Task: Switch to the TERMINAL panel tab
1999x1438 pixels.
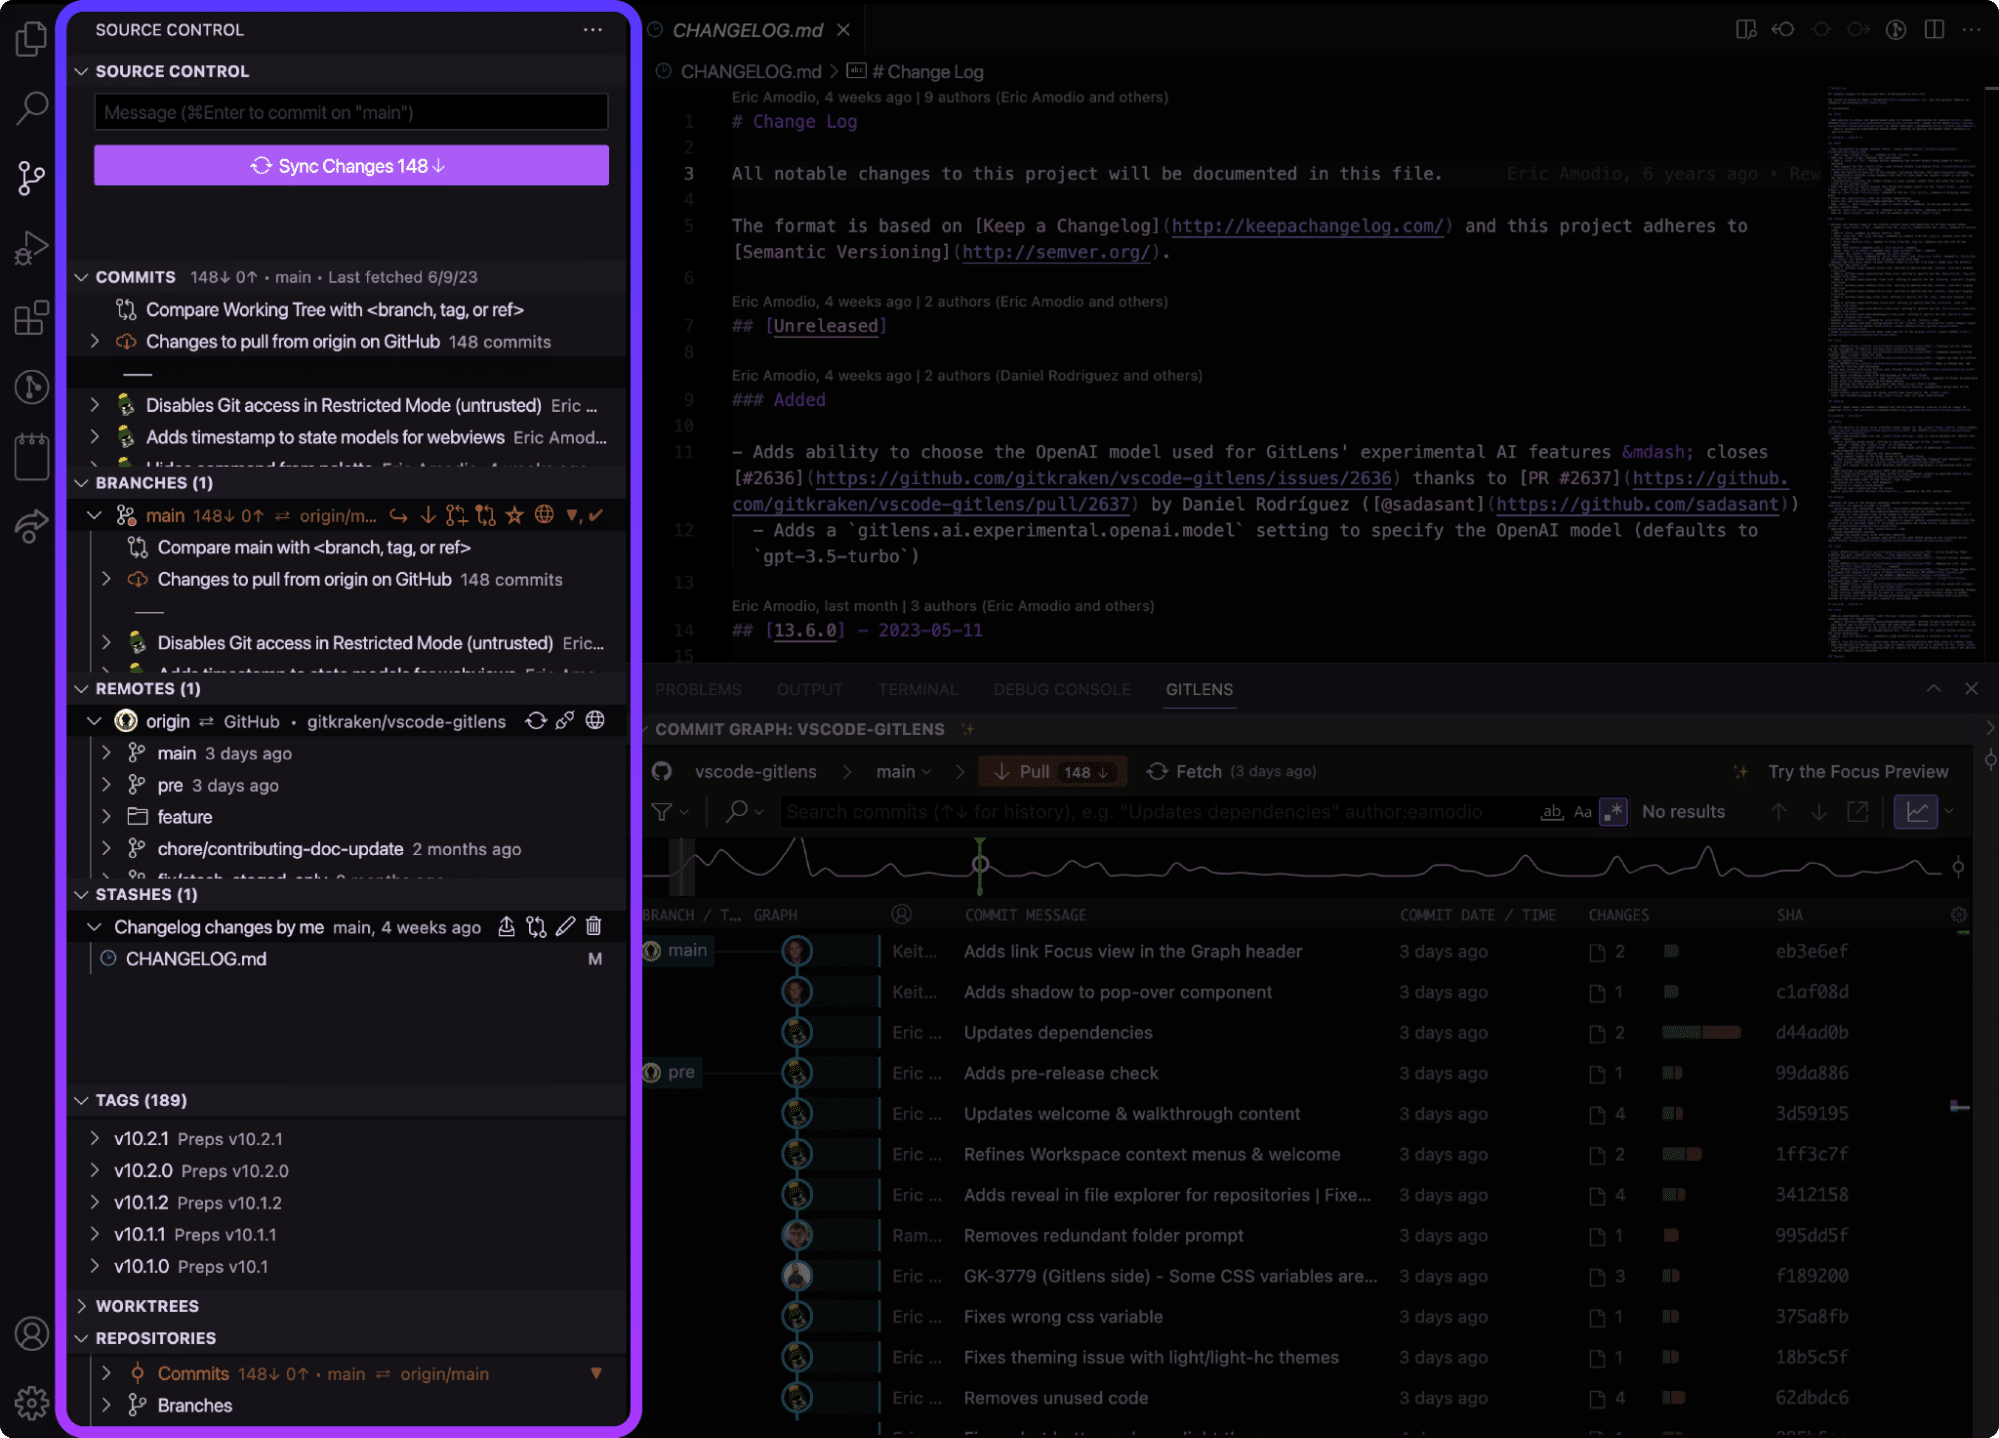Action: (918, 690)
